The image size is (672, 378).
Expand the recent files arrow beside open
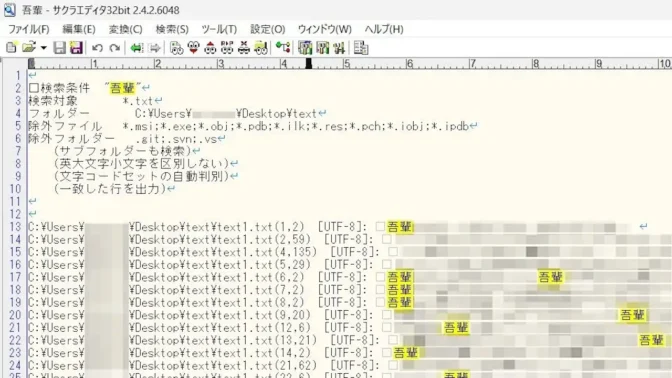(43, 48)
